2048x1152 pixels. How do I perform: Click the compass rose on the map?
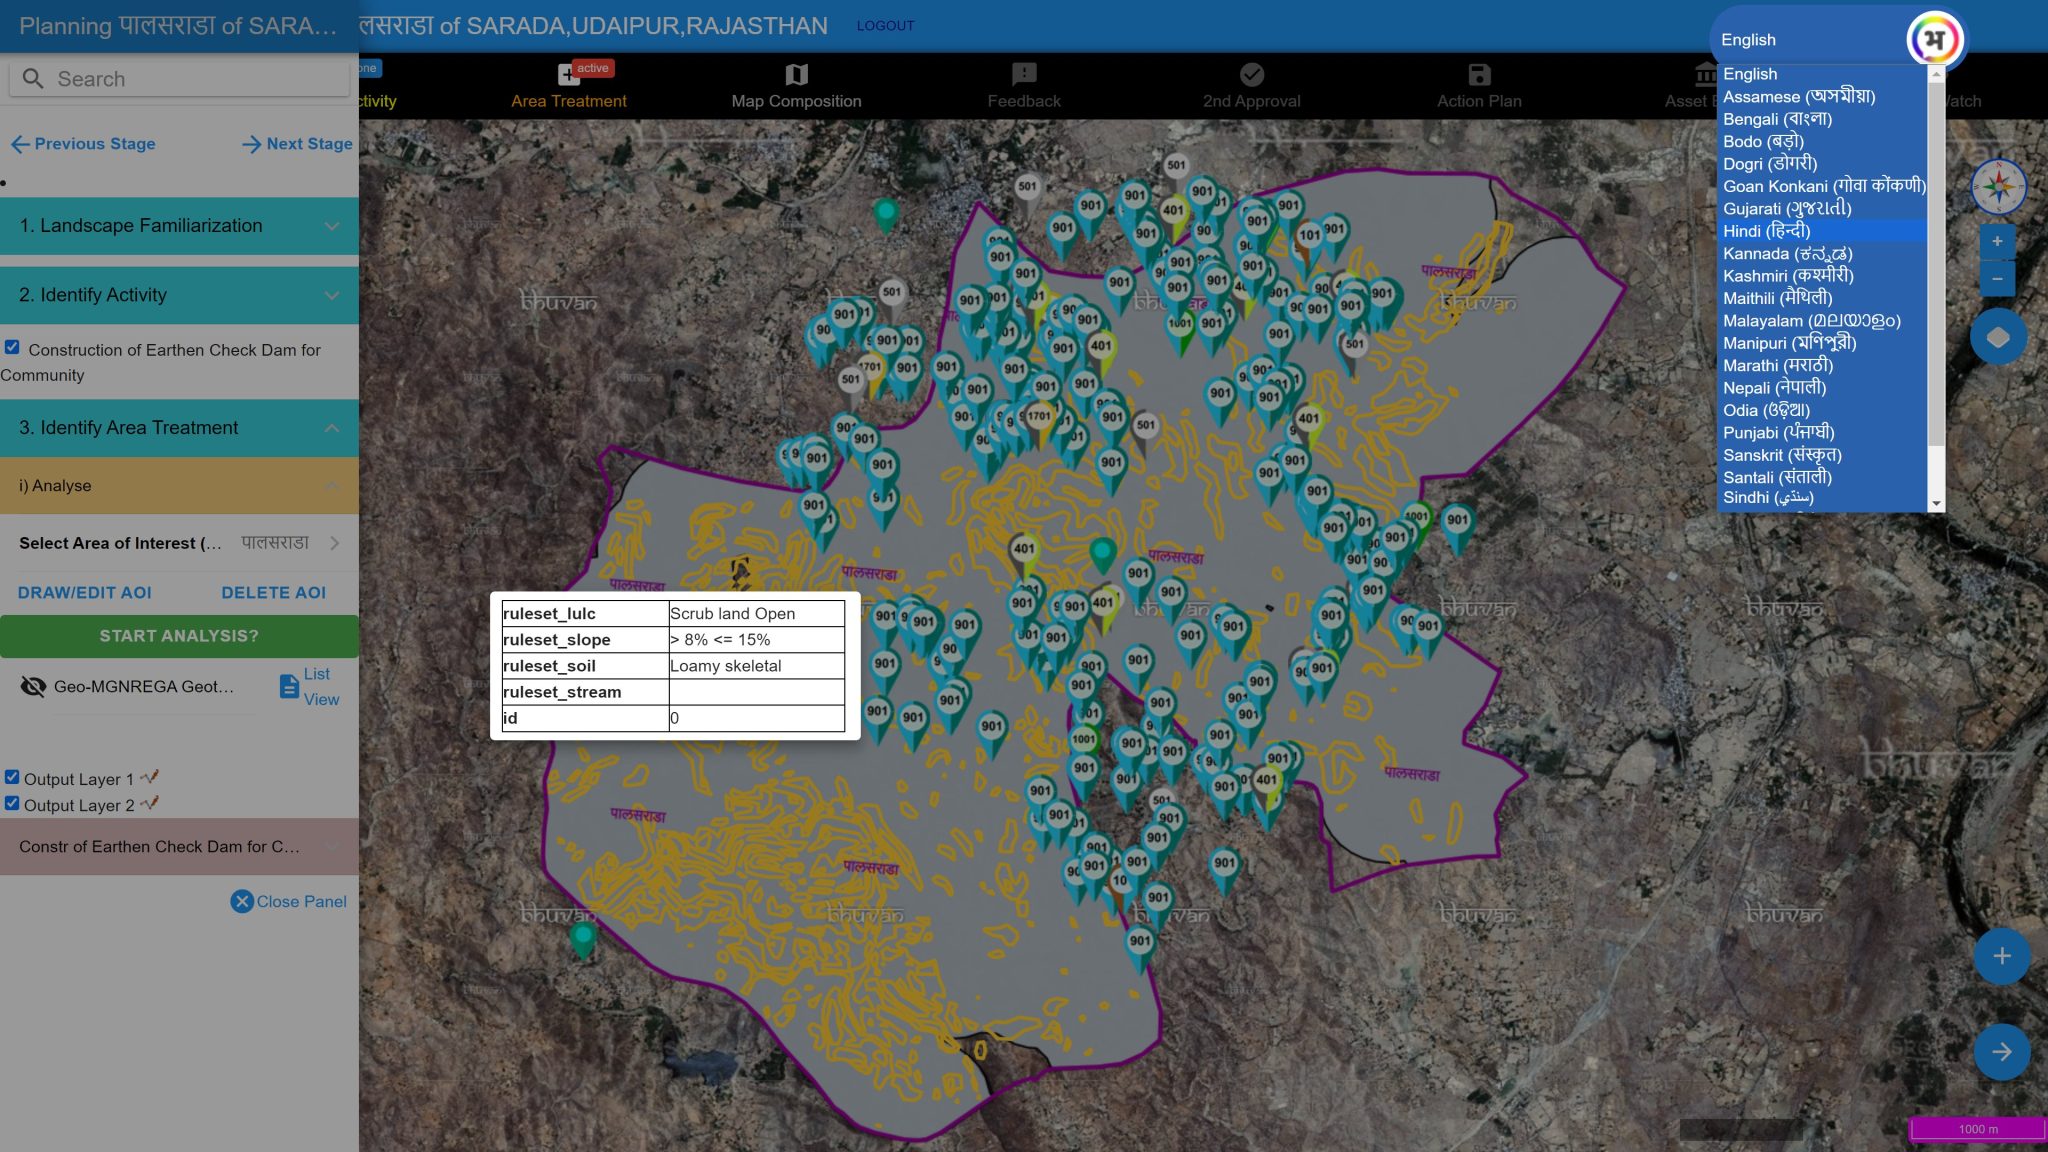point(1999,187)
